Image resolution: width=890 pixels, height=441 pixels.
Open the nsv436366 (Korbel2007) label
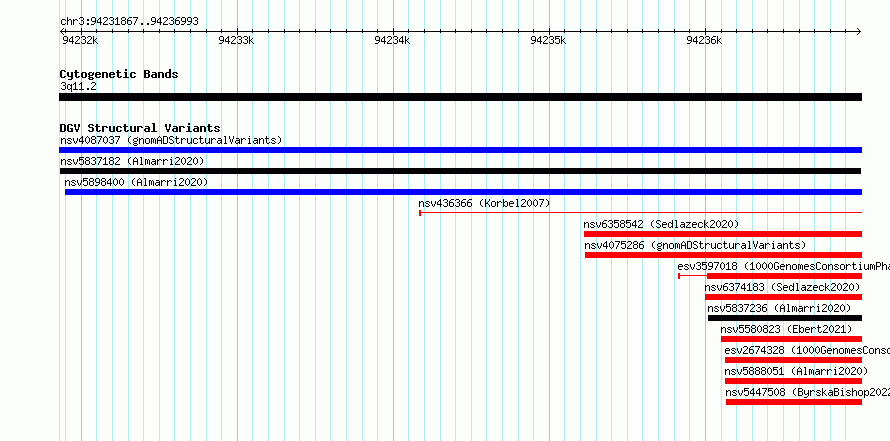484,203
